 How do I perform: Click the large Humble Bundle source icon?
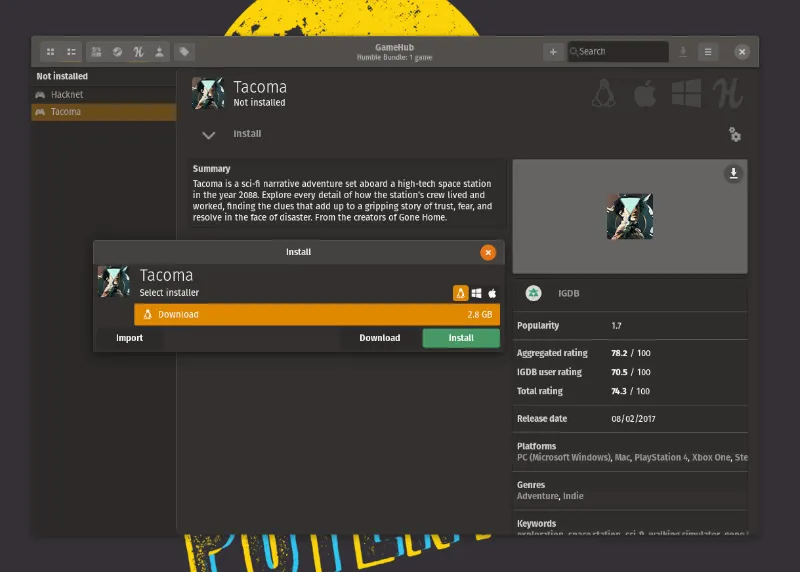coord(728,93)
